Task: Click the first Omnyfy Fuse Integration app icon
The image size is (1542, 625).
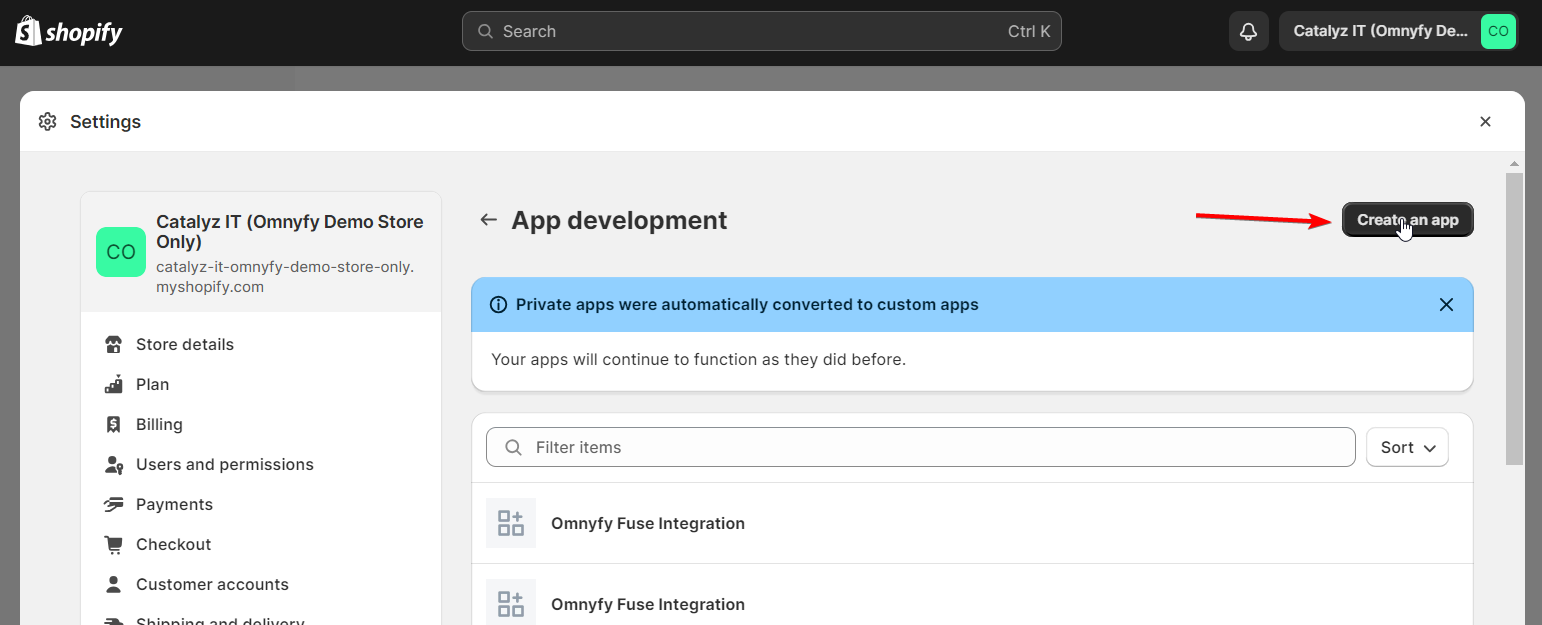Action: [511, 523]
